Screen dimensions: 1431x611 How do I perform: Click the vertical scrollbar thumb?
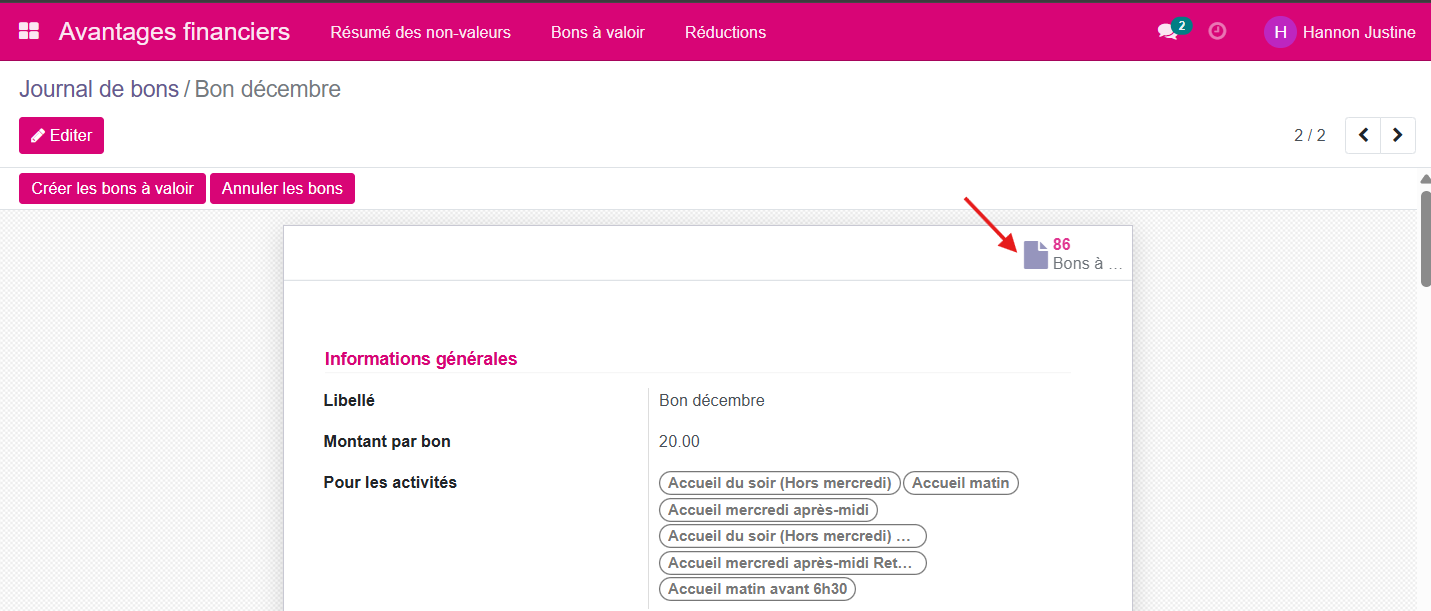(1425, 238)
